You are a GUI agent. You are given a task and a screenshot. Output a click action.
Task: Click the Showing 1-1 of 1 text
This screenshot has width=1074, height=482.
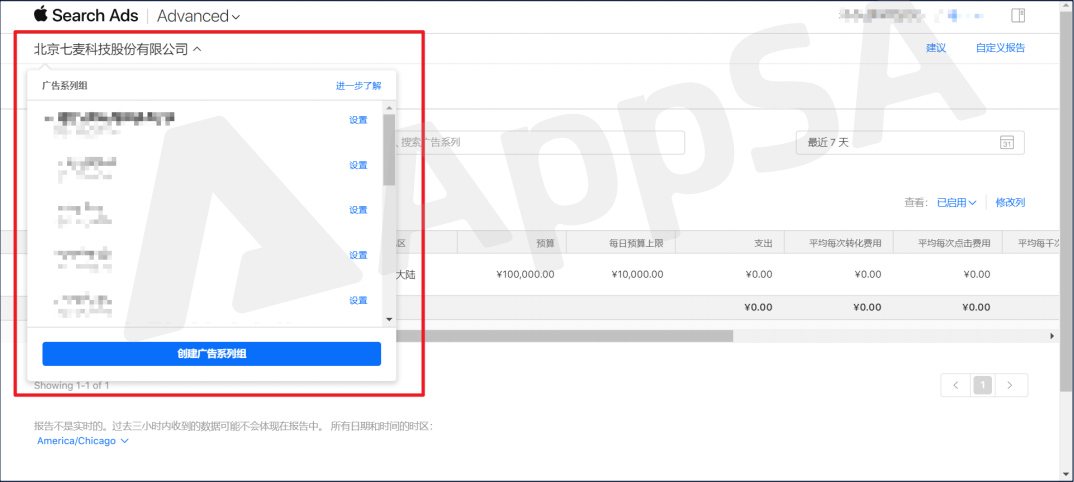pos(71,385)
